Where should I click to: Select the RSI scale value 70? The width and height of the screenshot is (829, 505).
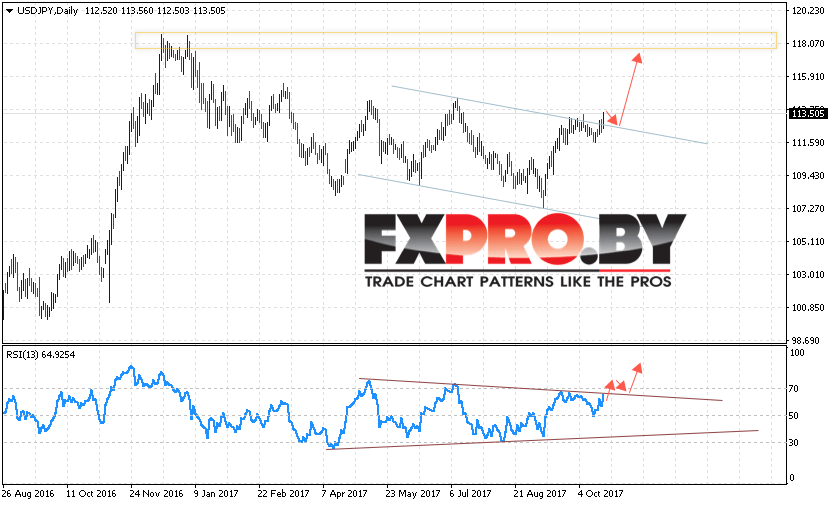coord(794,389)
